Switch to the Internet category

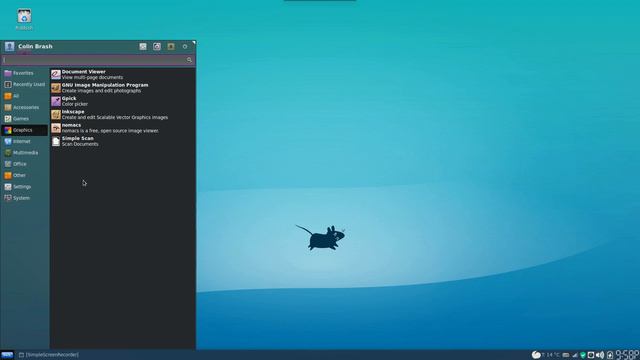[x=24, y=141]
